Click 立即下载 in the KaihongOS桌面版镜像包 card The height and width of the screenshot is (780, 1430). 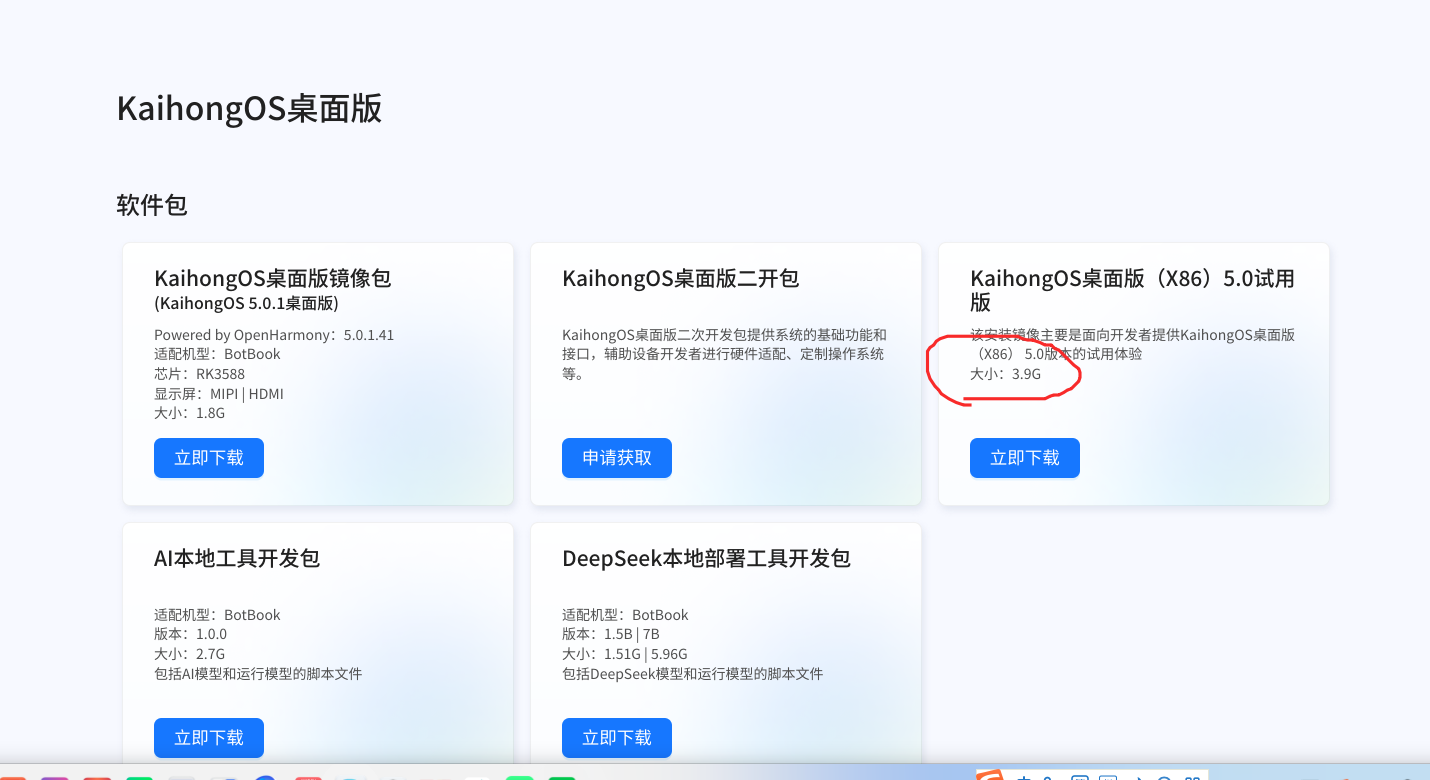pyautogui.click(x=209, y=458)
